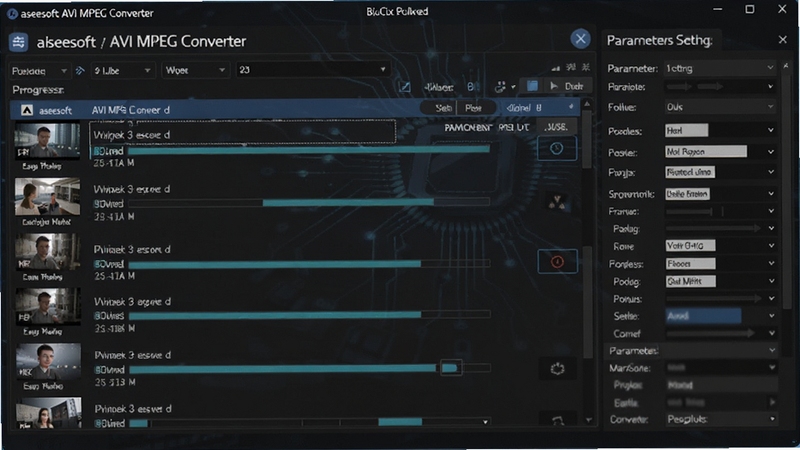This screenshot has height=450, width=800.
Task: Open the Woee dropdown
Action: (194, 70)
